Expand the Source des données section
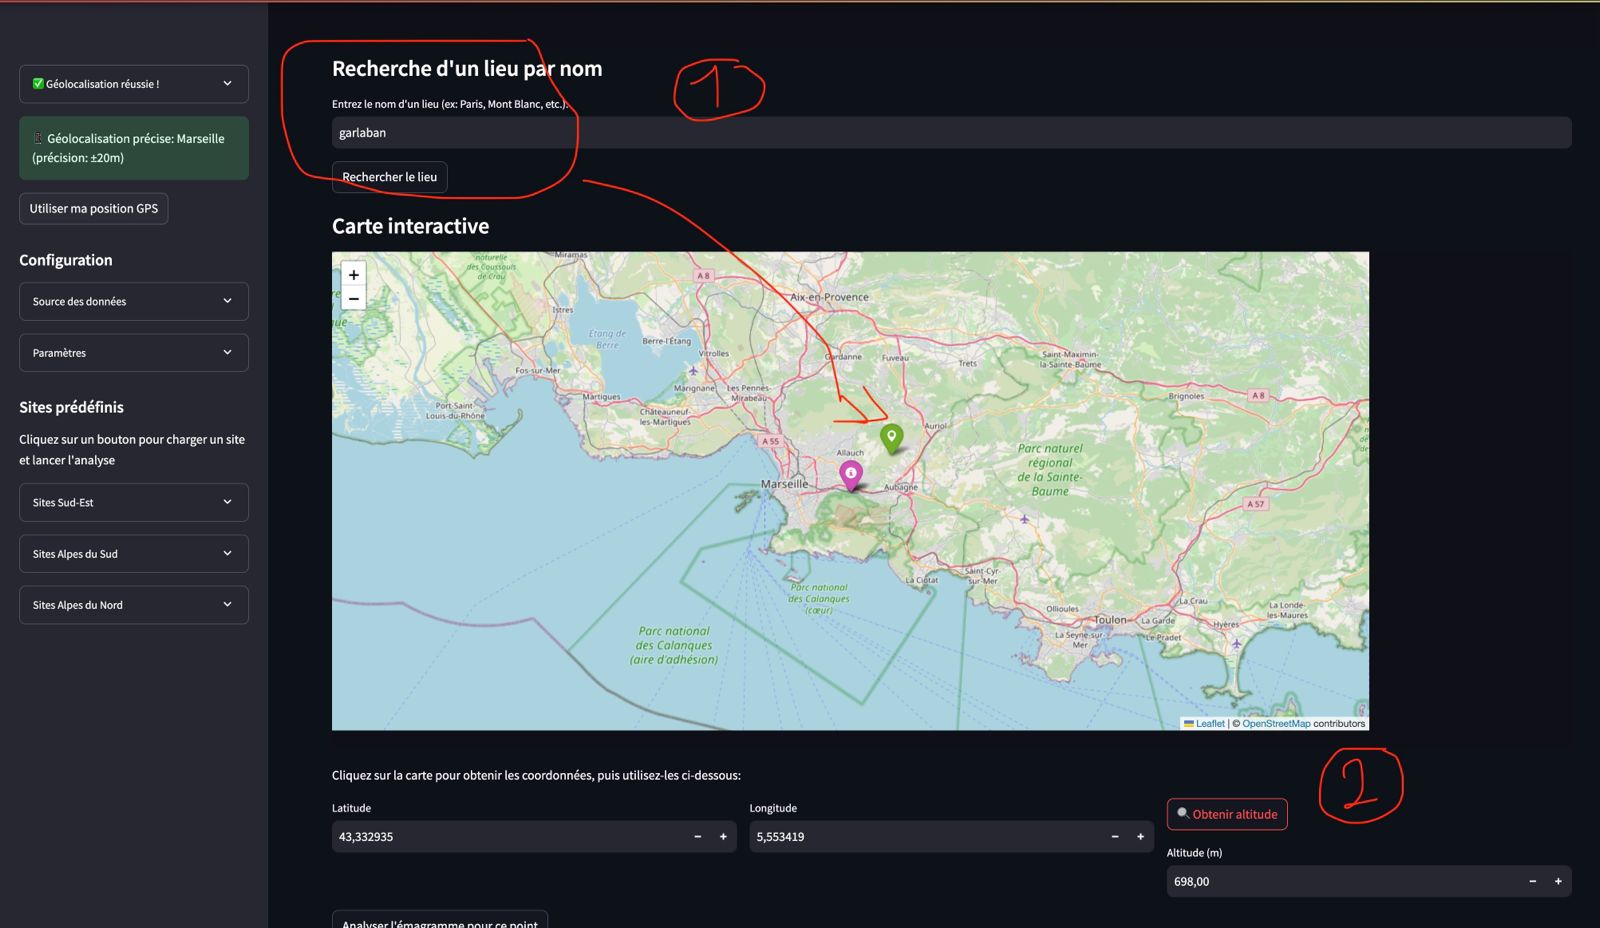Screen dimensions: 1600x928 (x=133, y=301)
